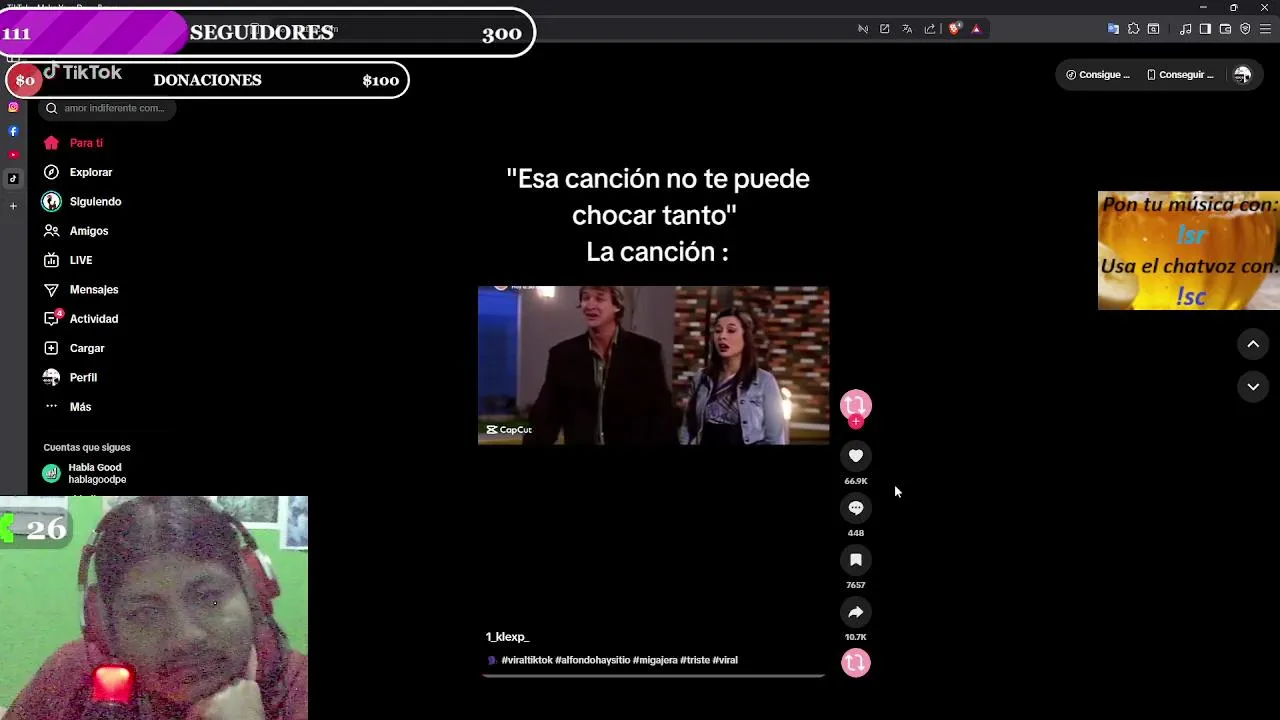This screenshot has width=1280, height=720.
Task: Go to the Siguiendo feed
Action: point(82,201)
